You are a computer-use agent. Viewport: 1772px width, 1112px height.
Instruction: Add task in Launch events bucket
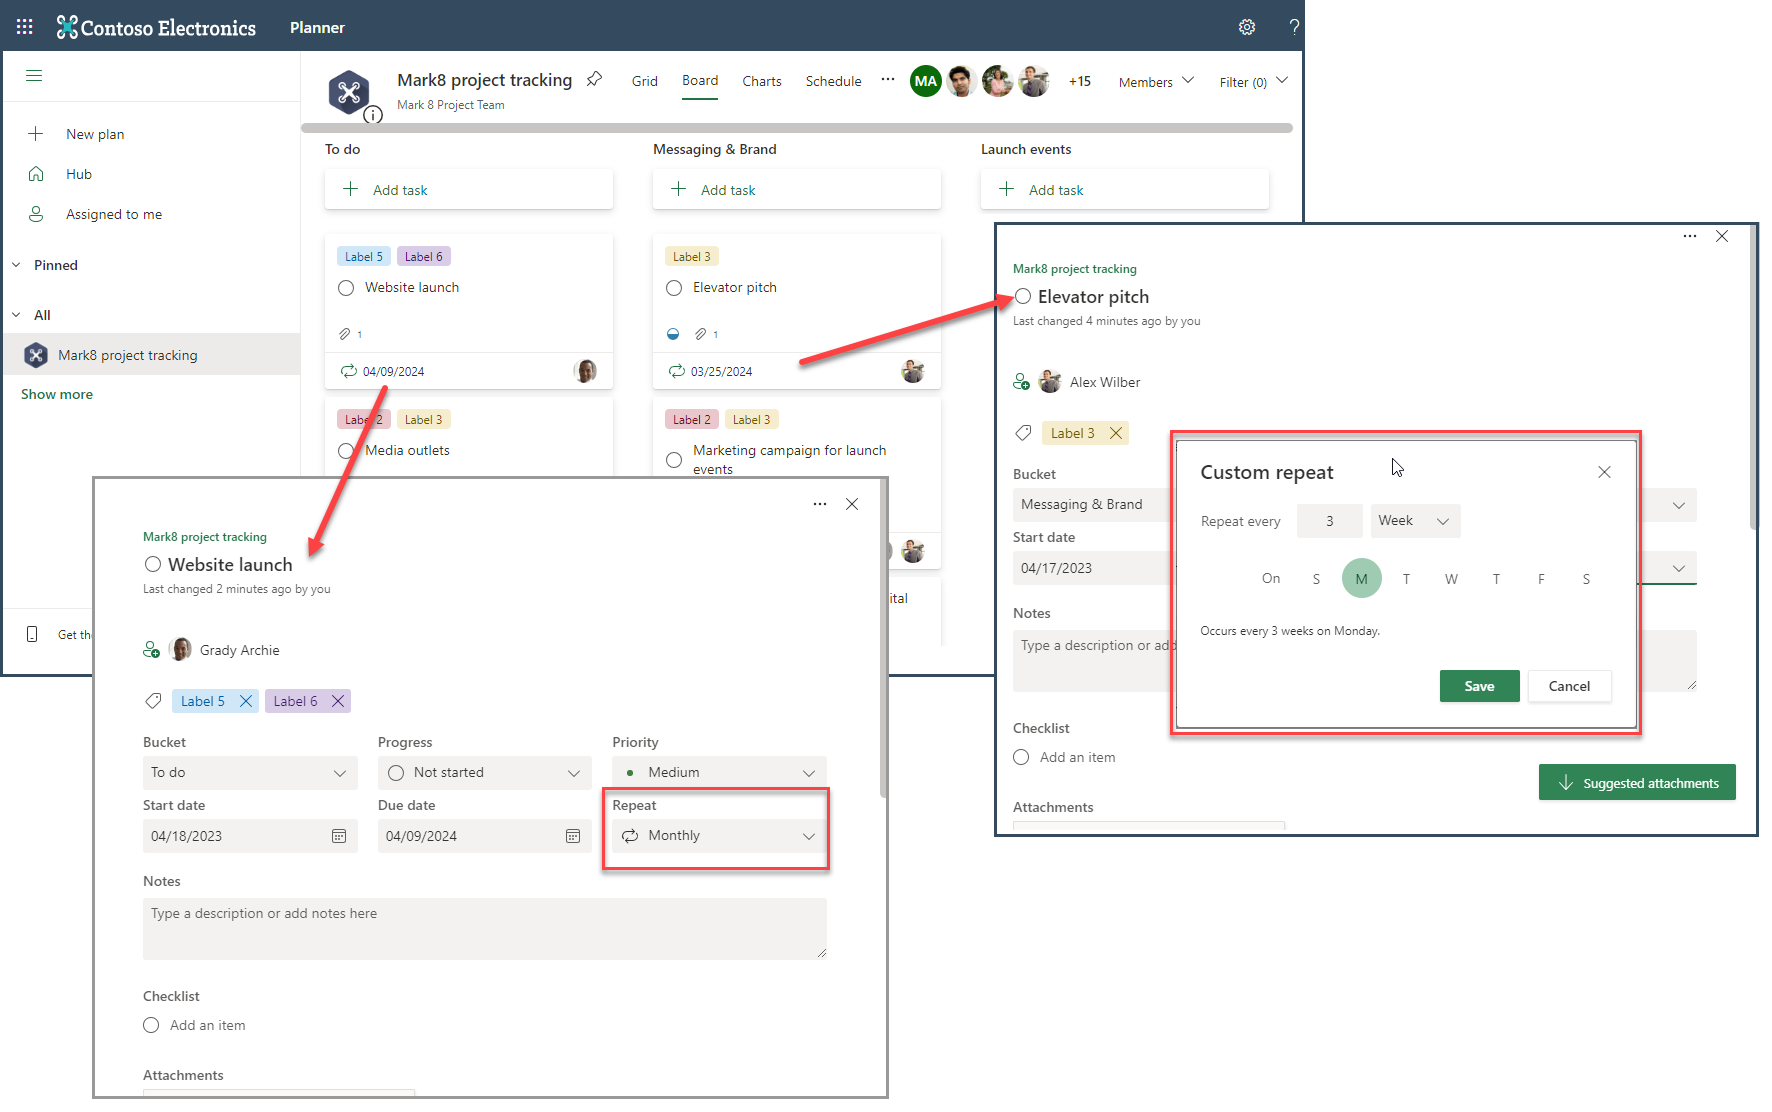tap(1125, 190)
